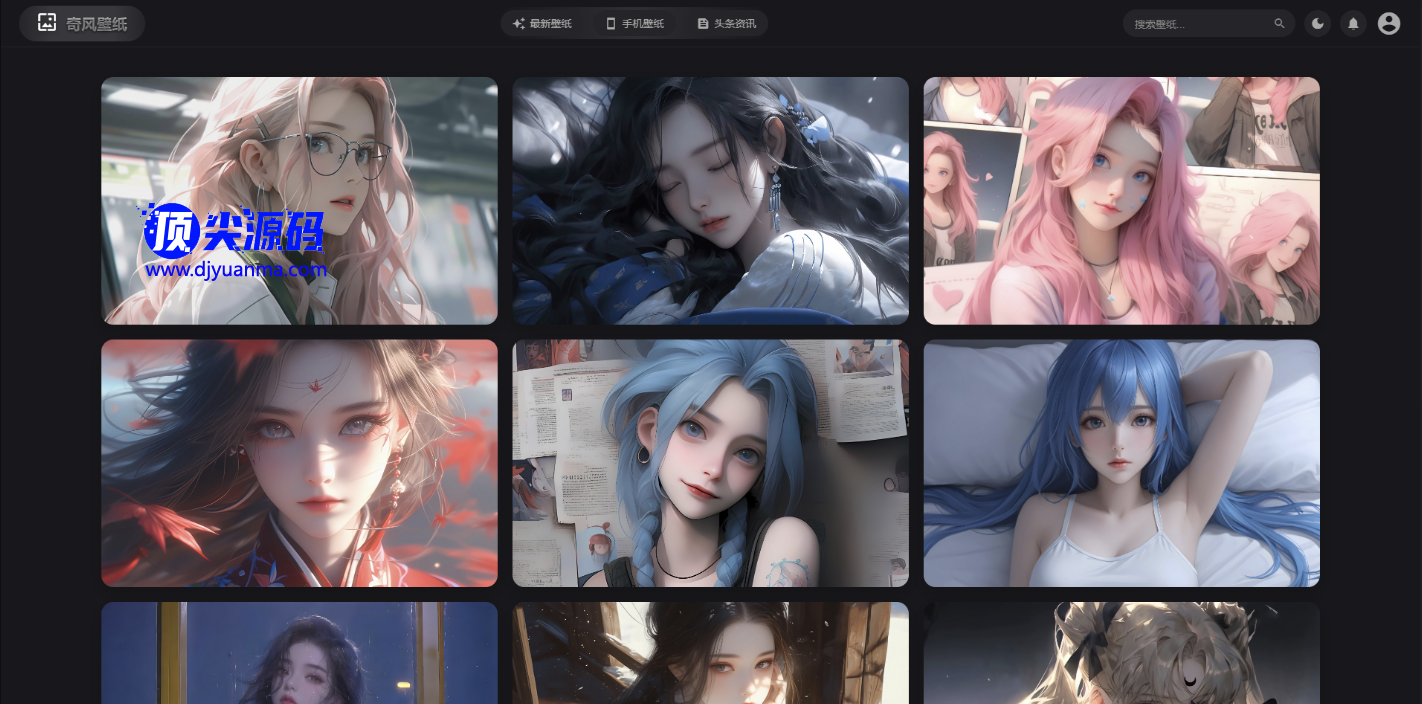
Task: Click the www.djyuanma.com watermark link
Action: click(236, 270)
